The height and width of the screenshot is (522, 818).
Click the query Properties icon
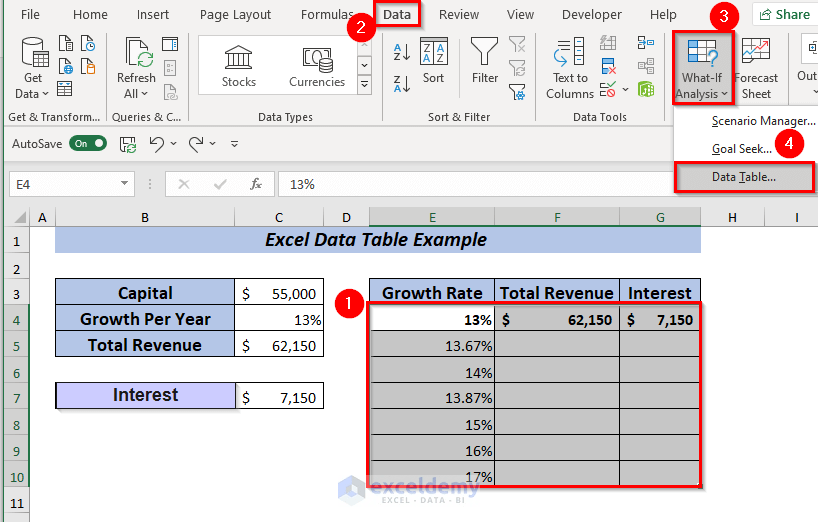170,68
